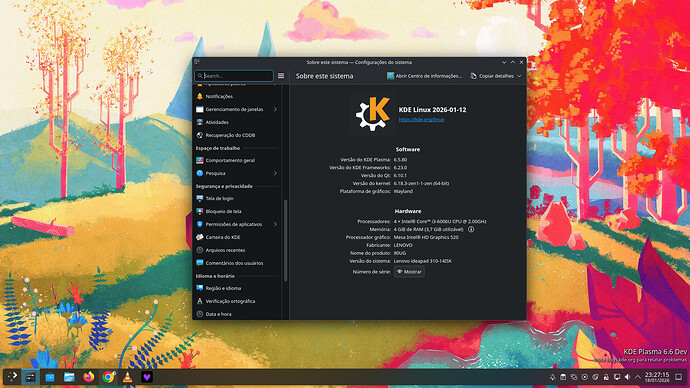This screenshot has width=690, height=388.
Task: Open Atividades settings
Action: pyautogui.click(x=237, y=122)
